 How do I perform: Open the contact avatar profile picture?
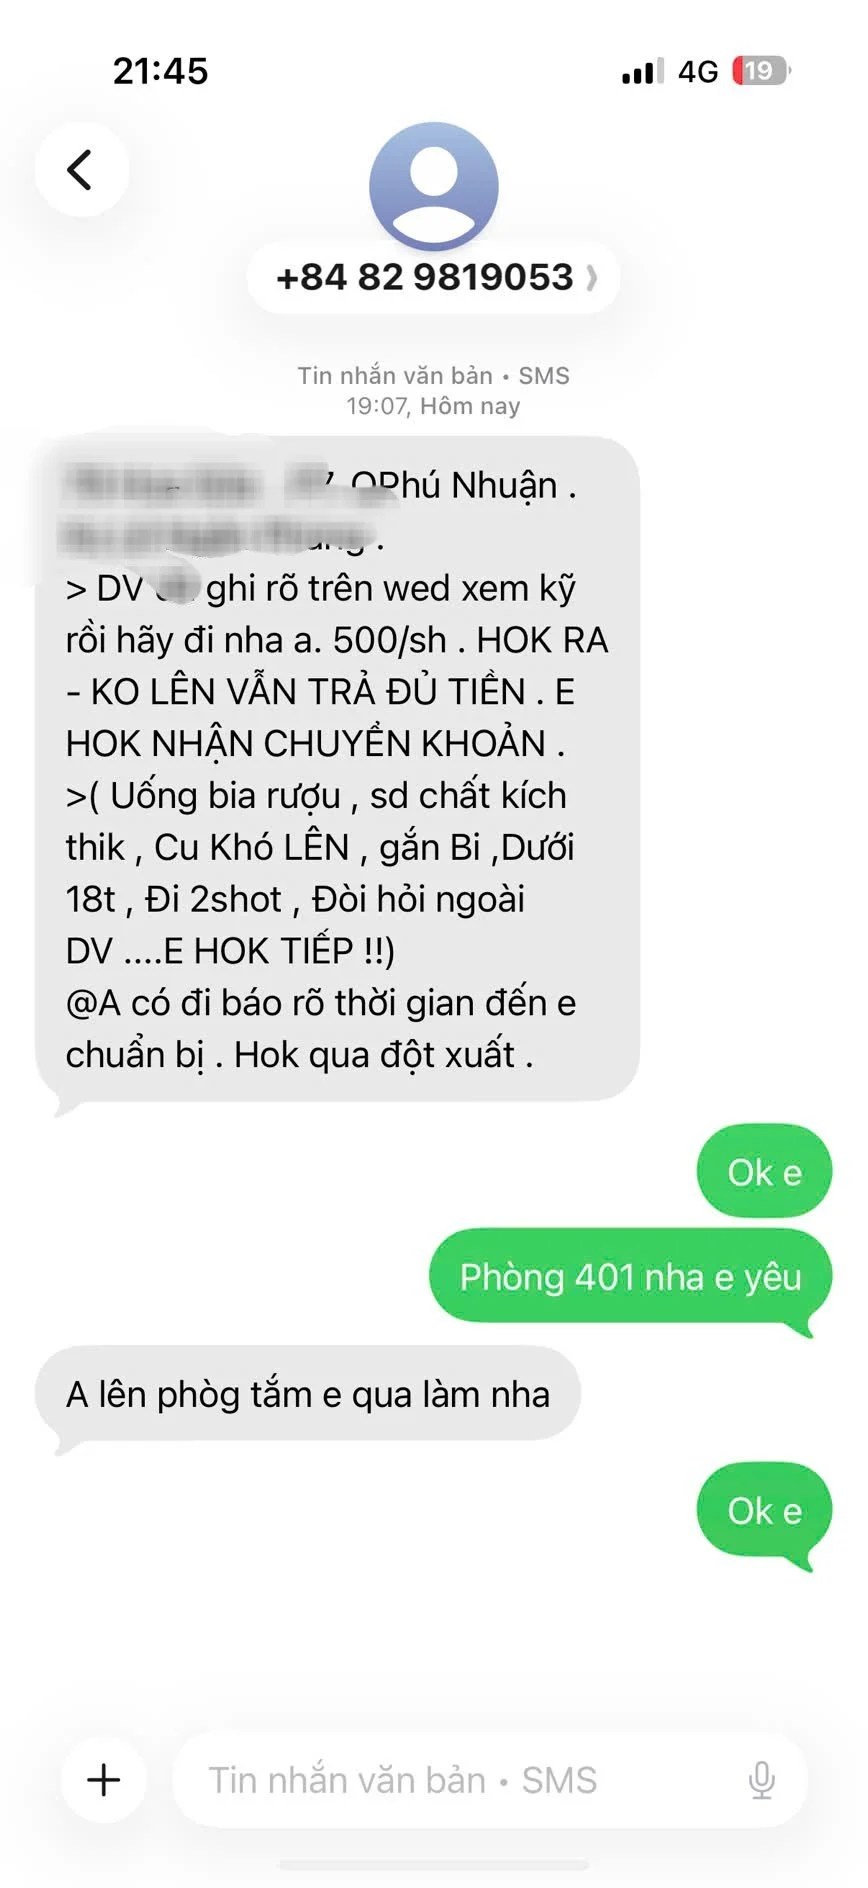pos(433,186)
